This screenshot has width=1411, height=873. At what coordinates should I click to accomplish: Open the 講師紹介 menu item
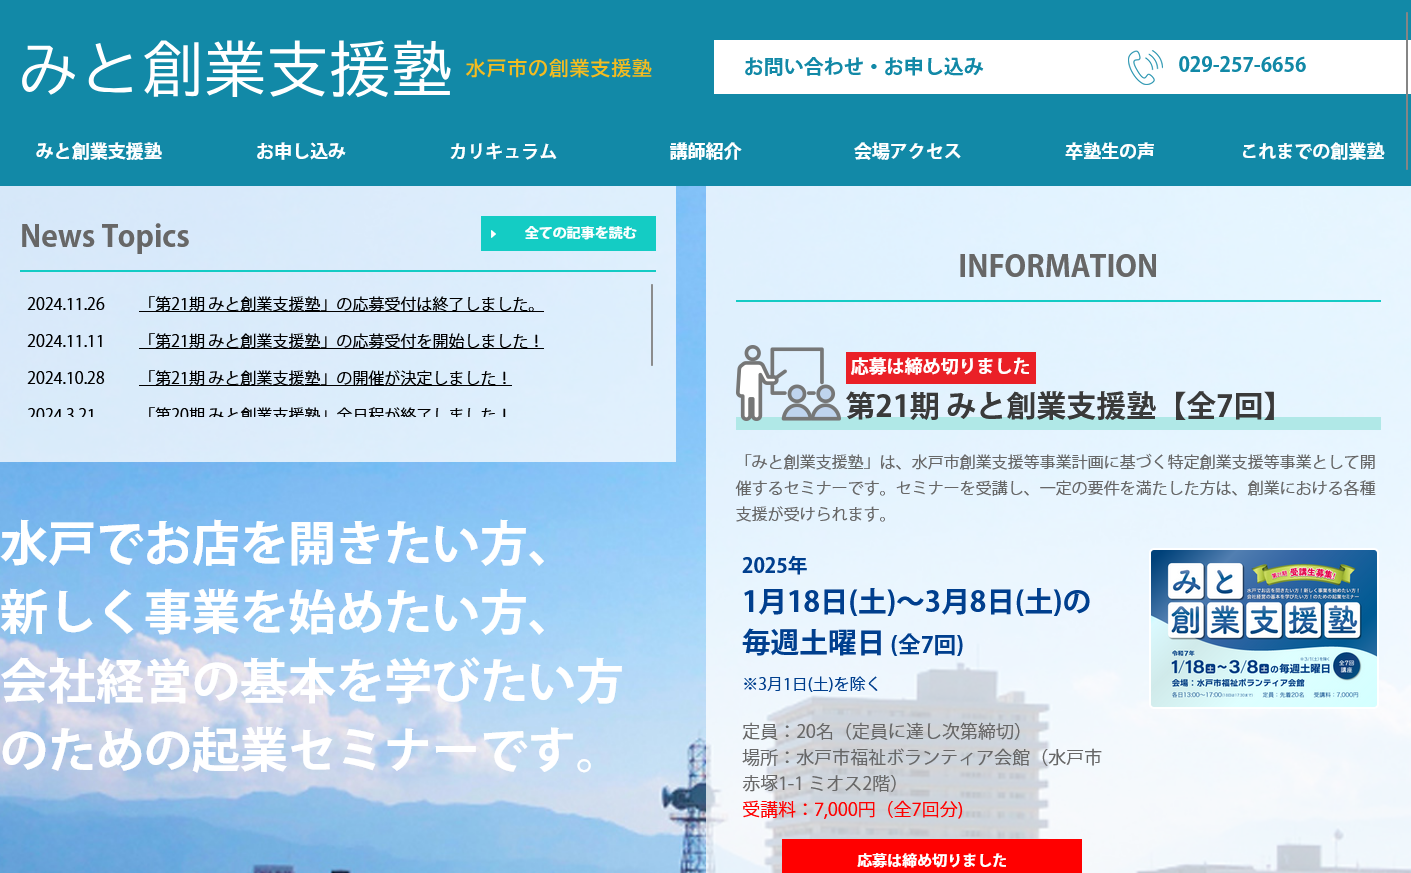click(x=705, y=151)
